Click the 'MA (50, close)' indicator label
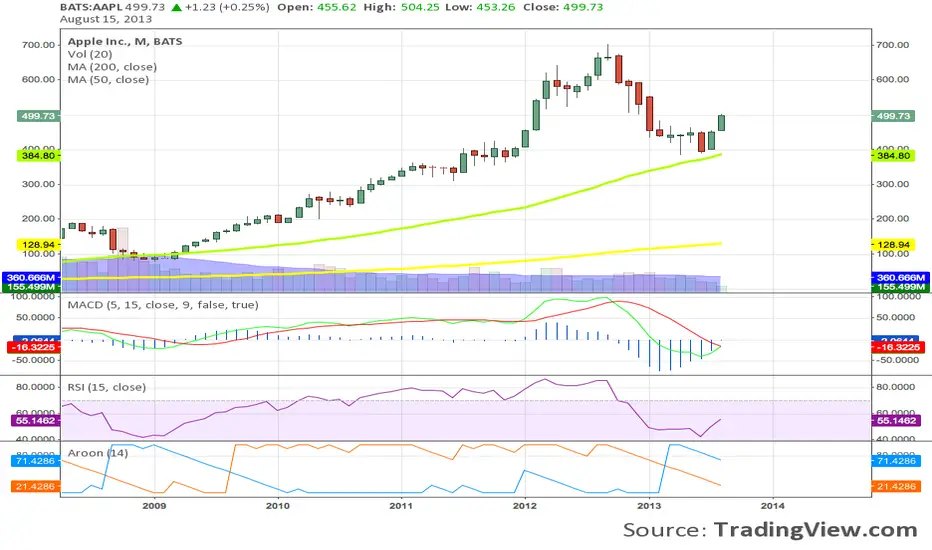 click(108, 80)
